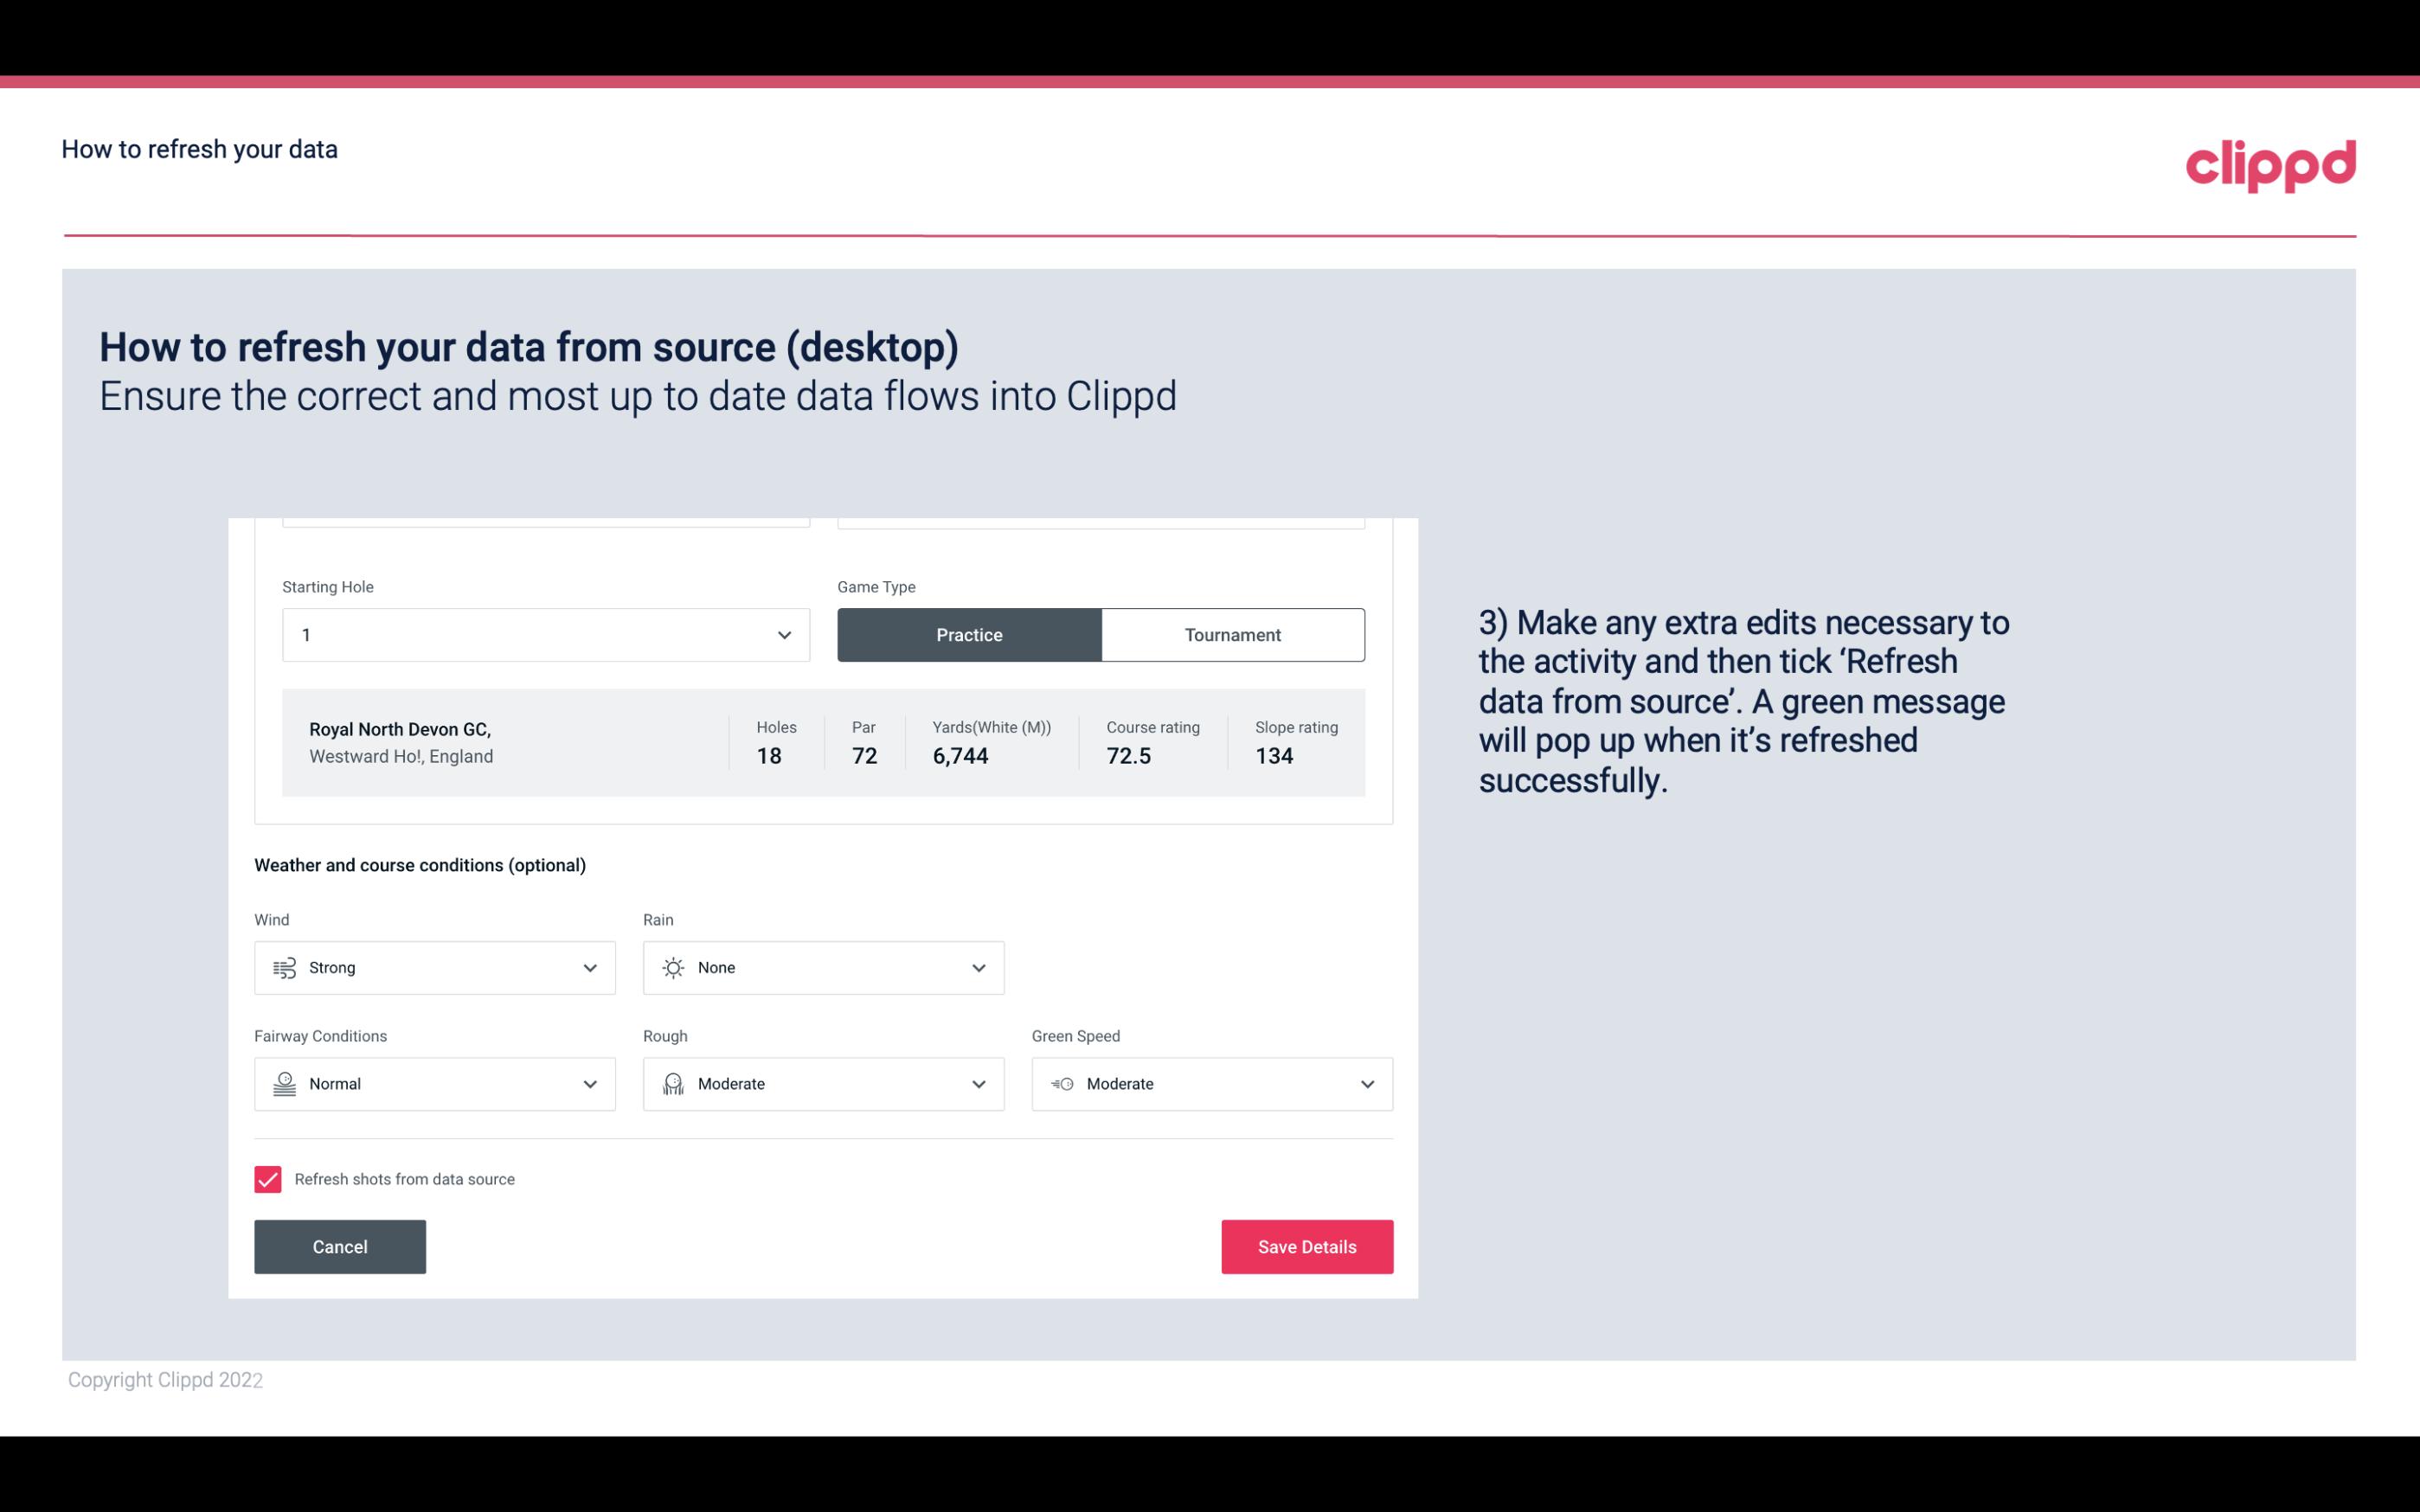The height and width of the screenshot is (1512, 2420).
Task: Click the Cancel button
Action: click(340, 1246)
